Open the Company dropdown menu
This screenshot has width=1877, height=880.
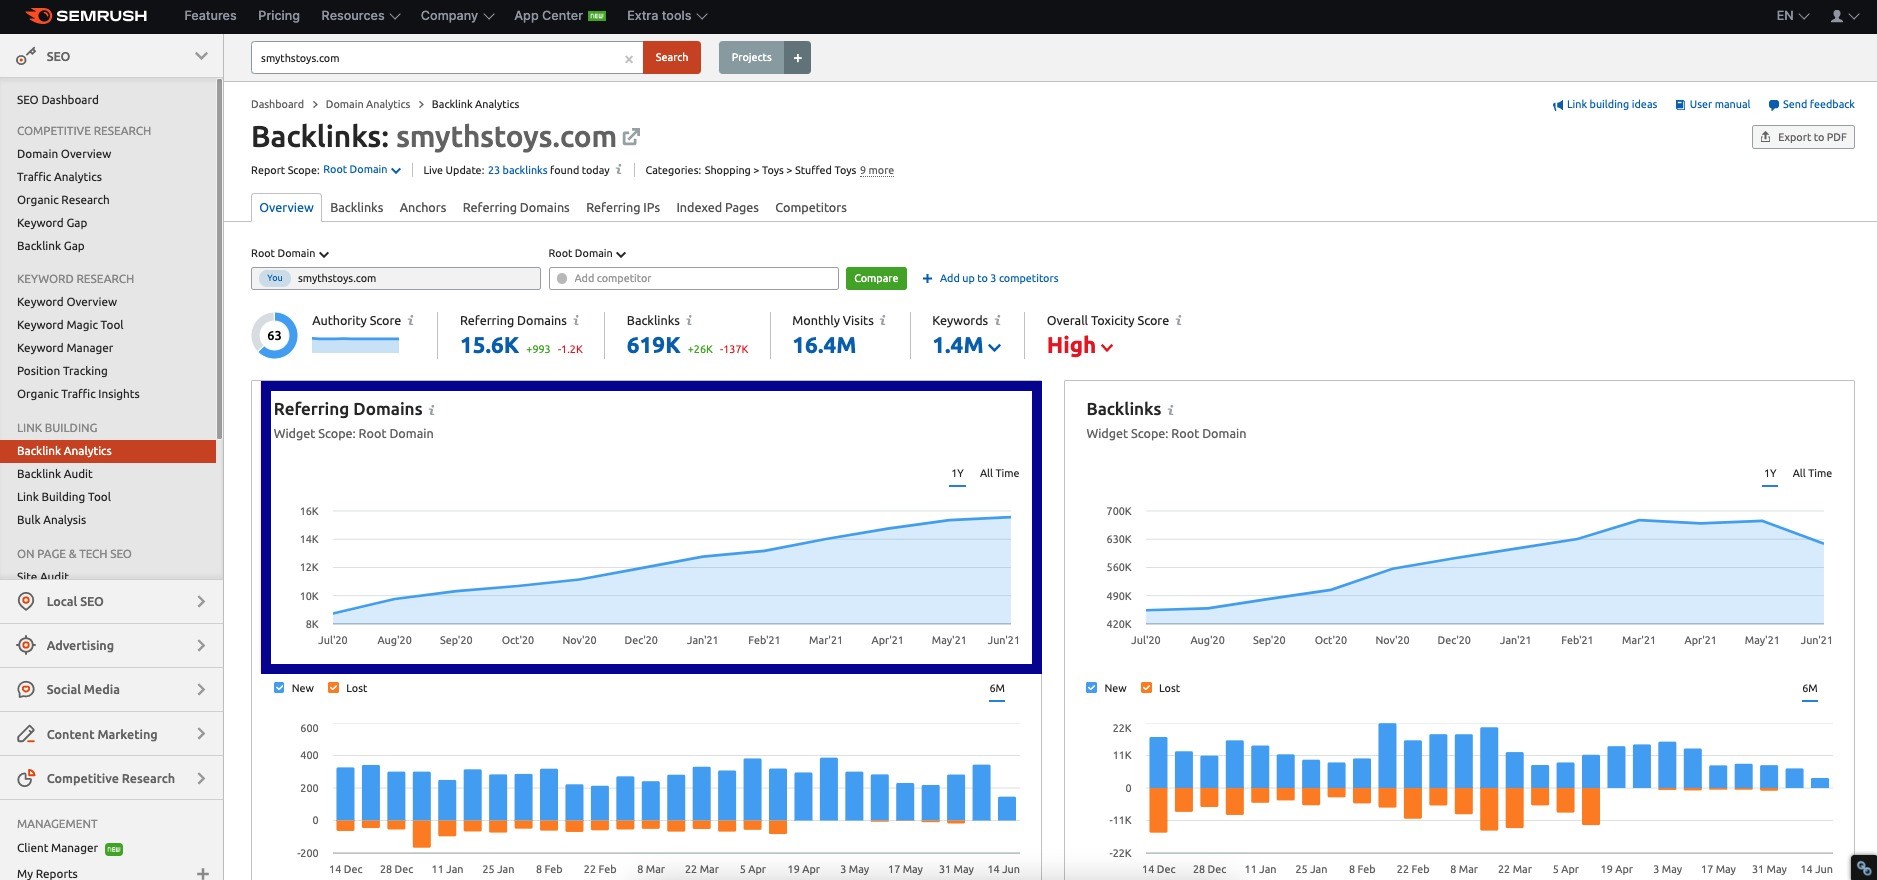coord(457,16)
